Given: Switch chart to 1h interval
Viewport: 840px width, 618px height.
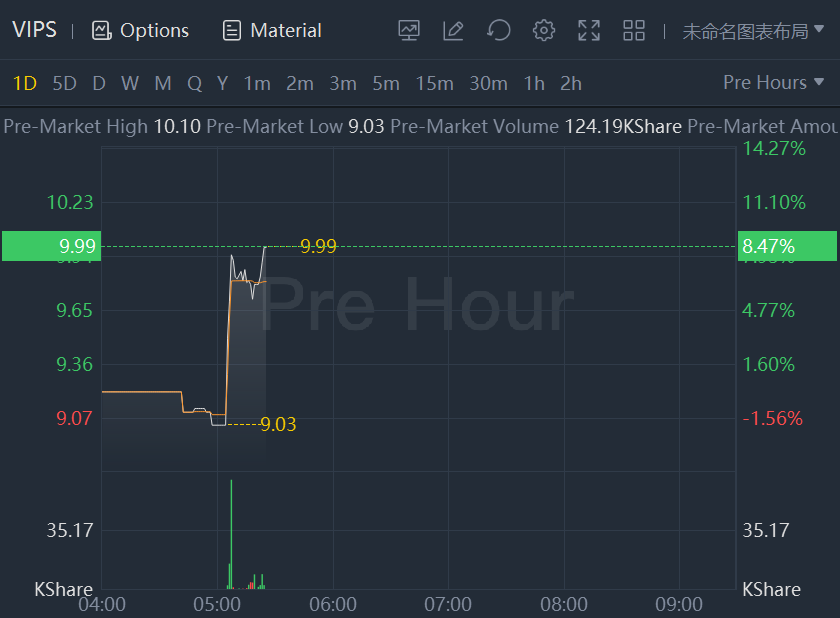Looking at the screenshot, I should pyautogui.click(x=534, y=83).
